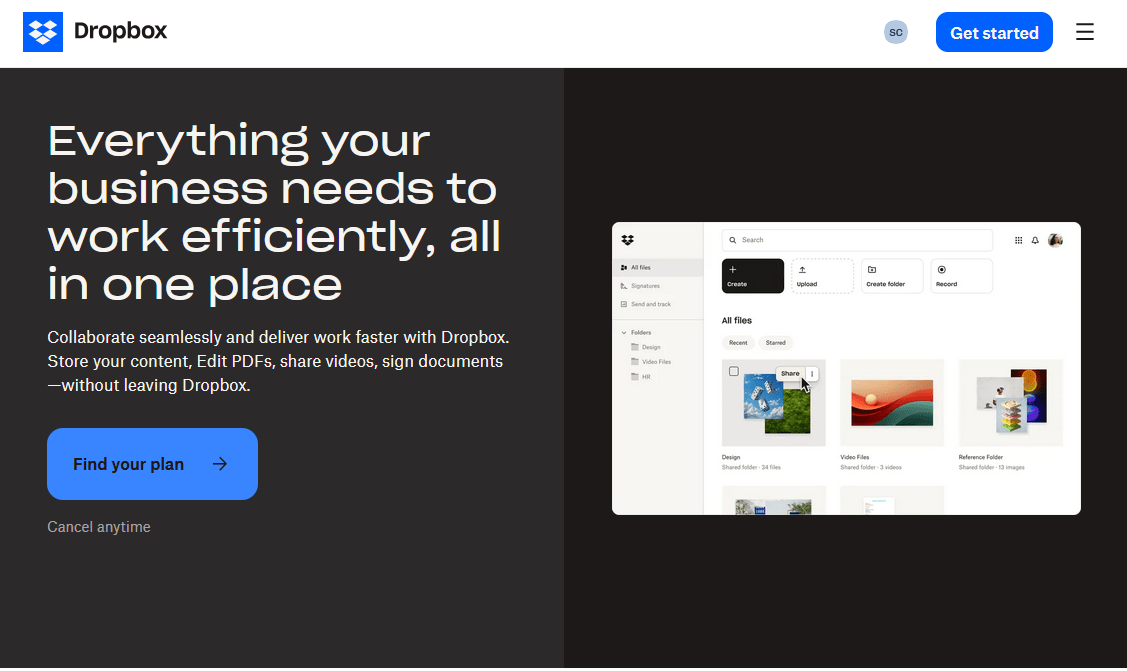Screen dimensions: 1127x671
Task: Click the 'Shared folder · 34 files' text
Action: 751,468
